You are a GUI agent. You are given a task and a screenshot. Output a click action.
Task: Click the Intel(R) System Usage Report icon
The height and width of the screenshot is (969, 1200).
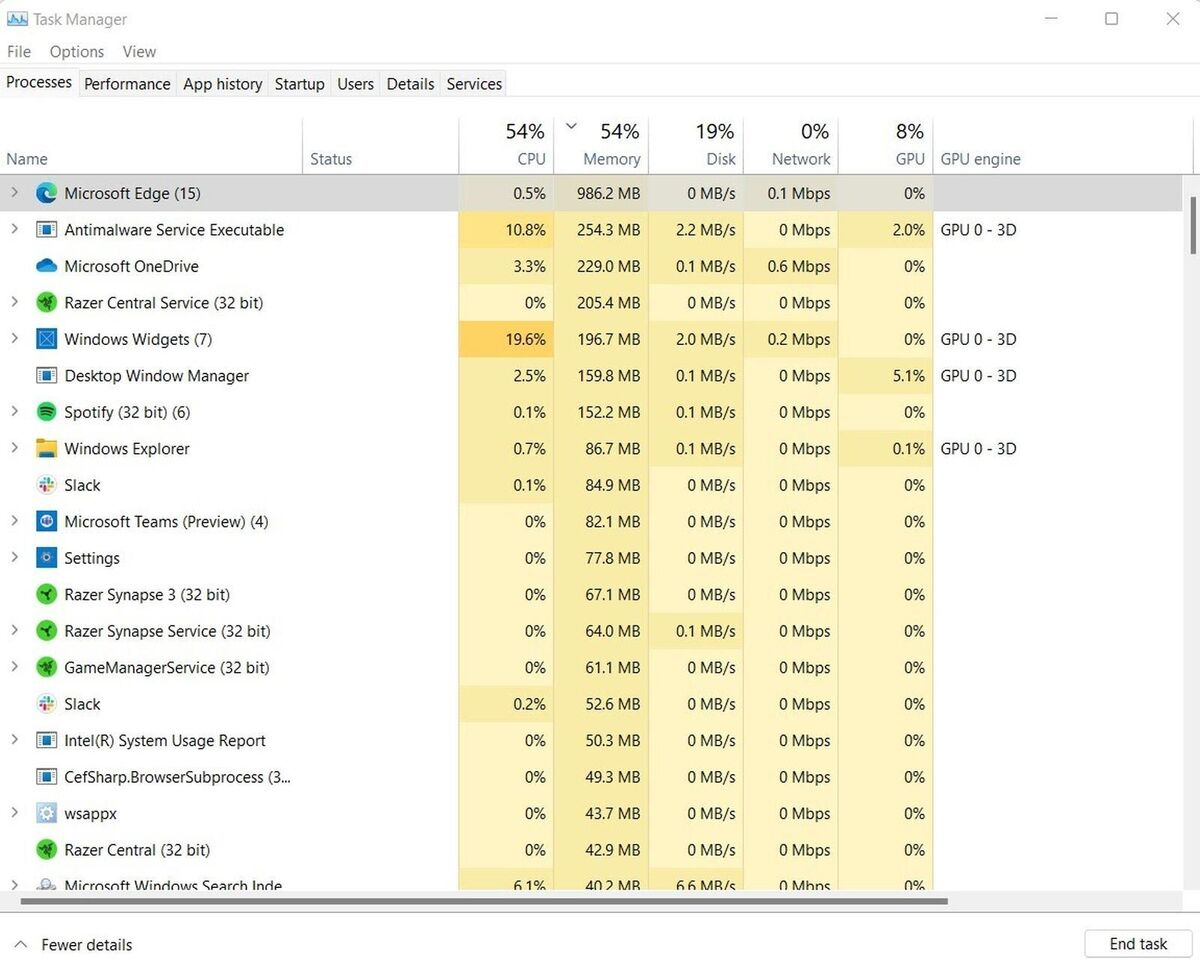(x=46, y=741)
